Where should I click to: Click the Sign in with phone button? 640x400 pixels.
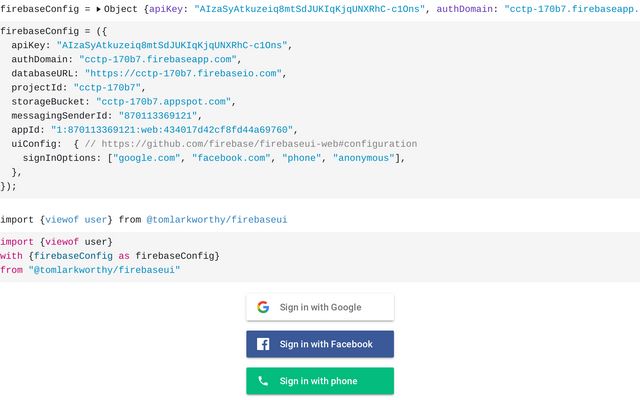coord(320,381)
